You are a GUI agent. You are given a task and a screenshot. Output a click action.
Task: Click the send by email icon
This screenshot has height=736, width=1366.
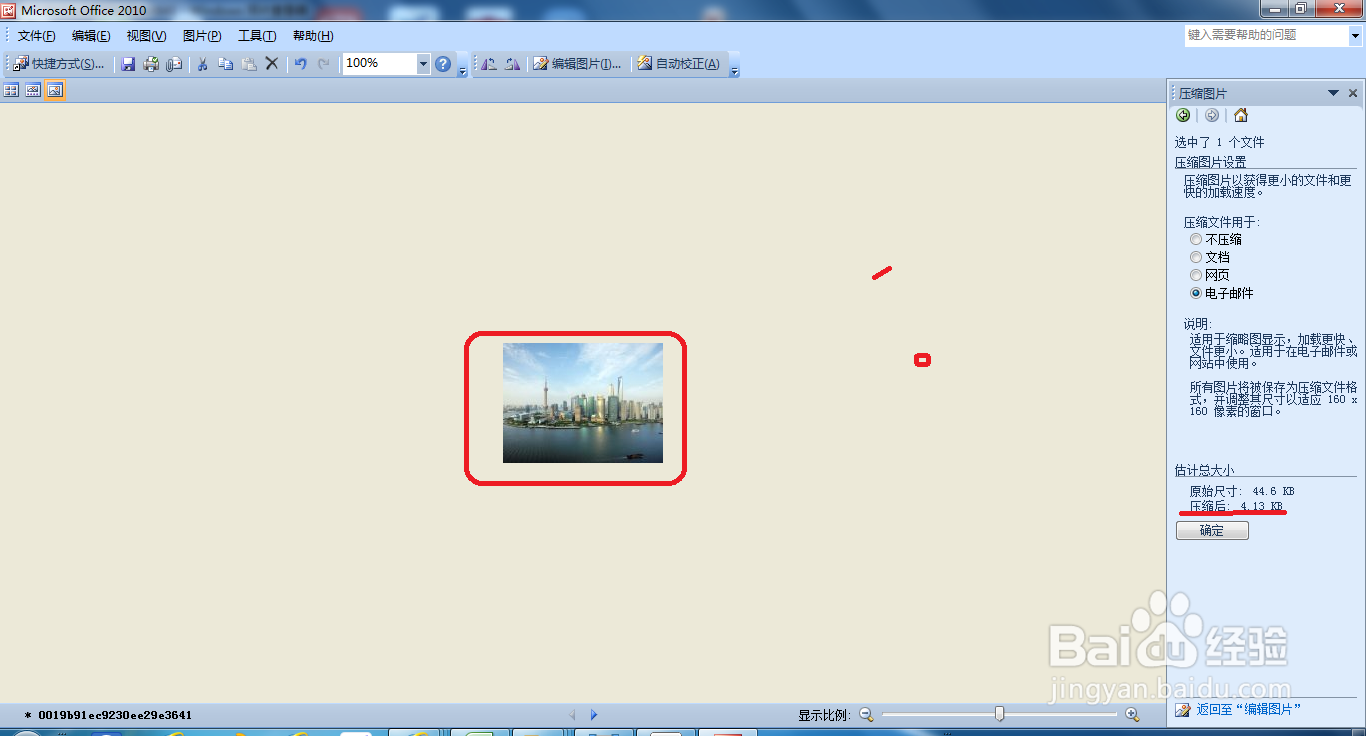(x=174, y=64)
